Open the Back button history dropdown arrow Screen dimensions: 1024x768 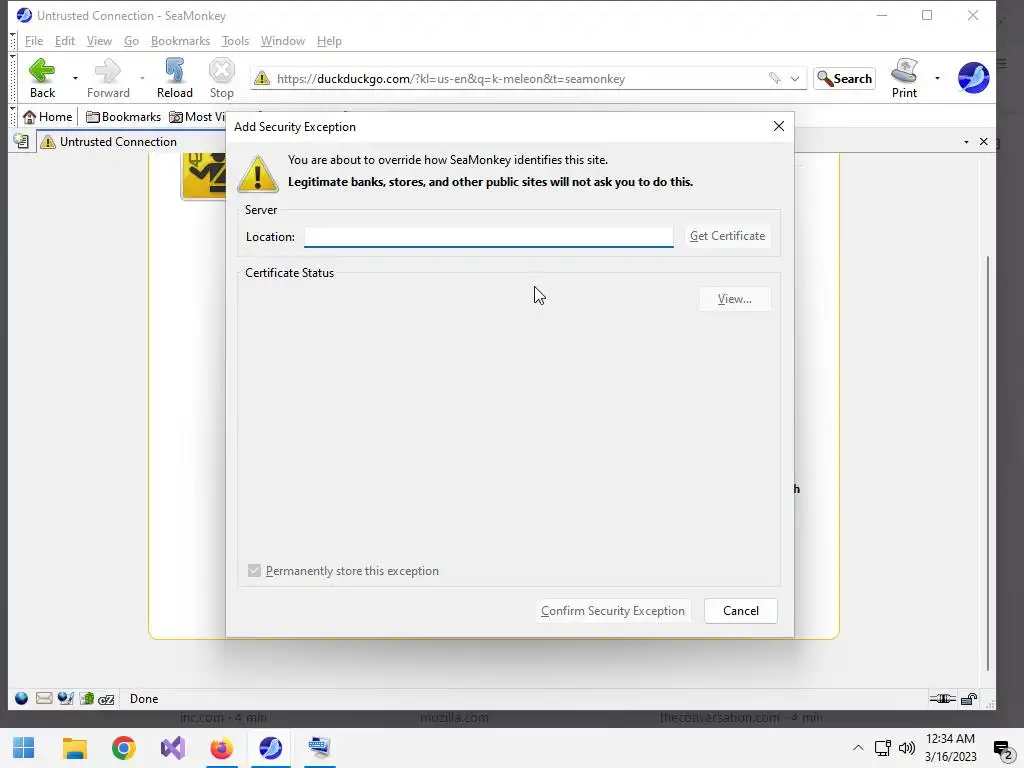pyautogui.click(x=75, y=78)
